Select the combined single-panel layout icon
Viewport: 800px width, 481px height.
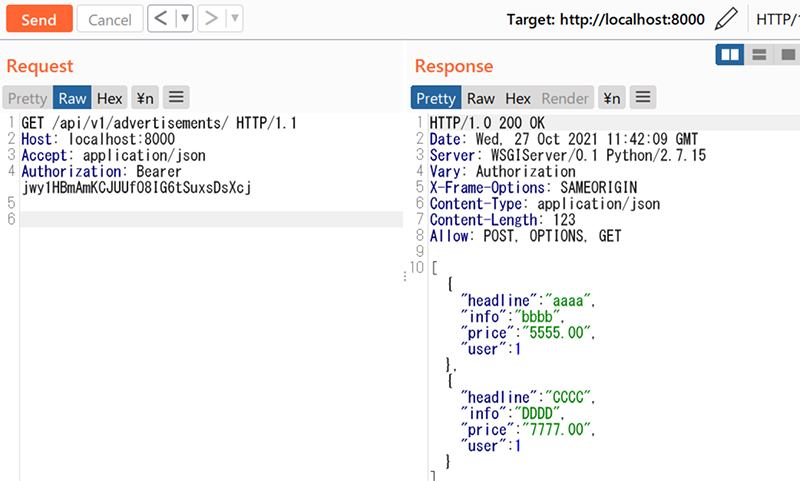coord(788,55)
